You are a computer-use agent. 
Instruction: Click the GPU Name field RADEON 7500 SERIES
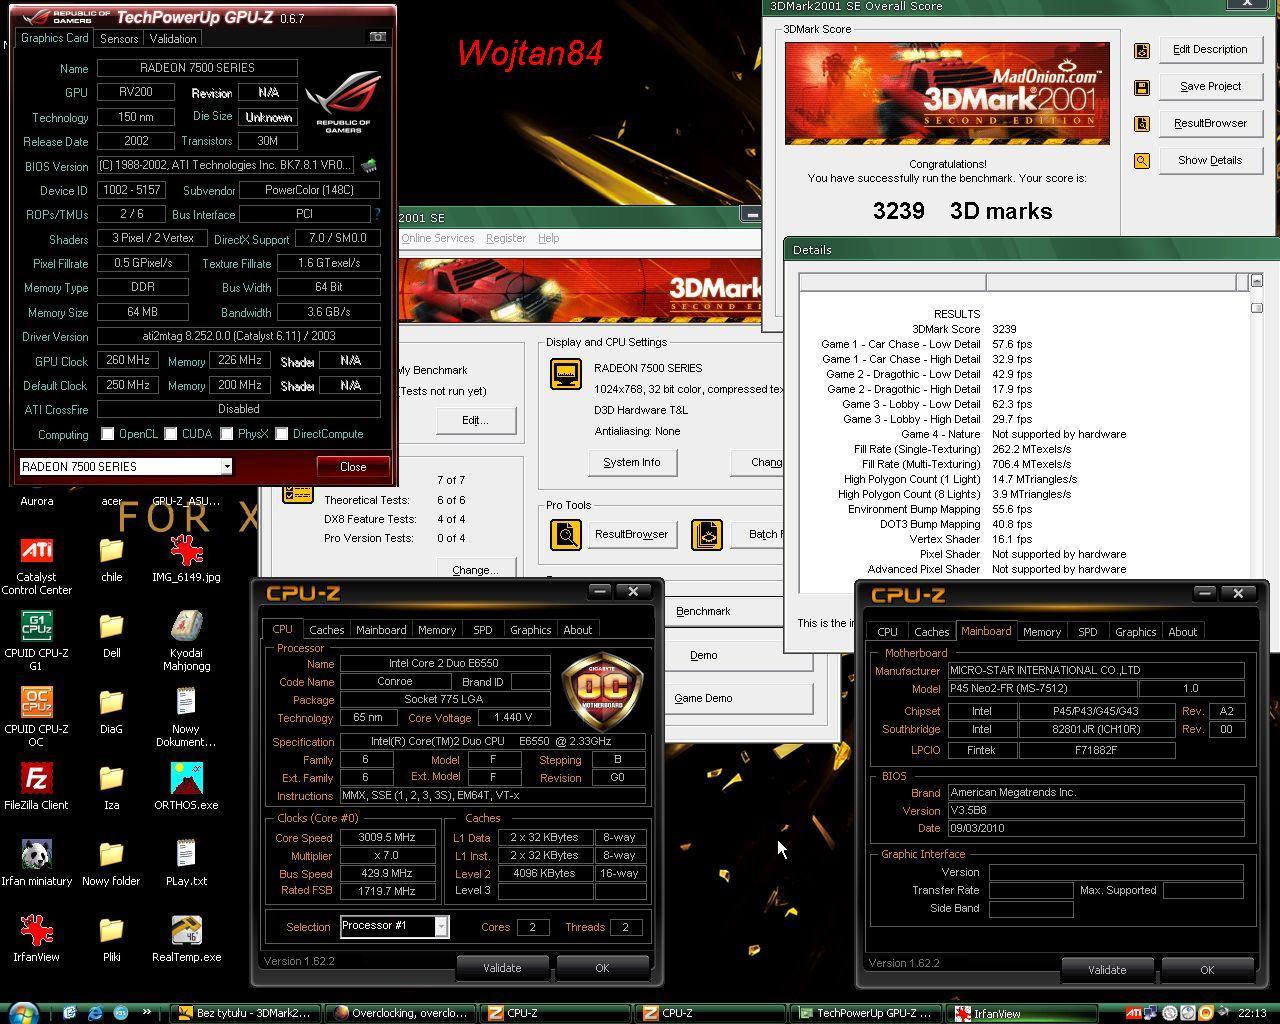pyautogui.click(x=197, y=68)
